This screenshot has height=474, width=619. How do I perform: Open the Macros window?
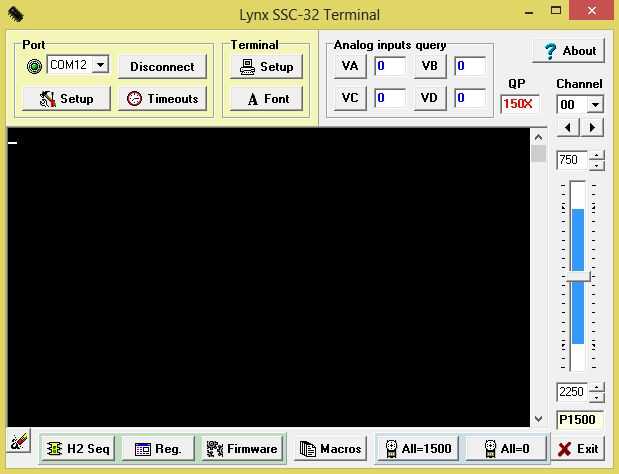pos(330,448)
